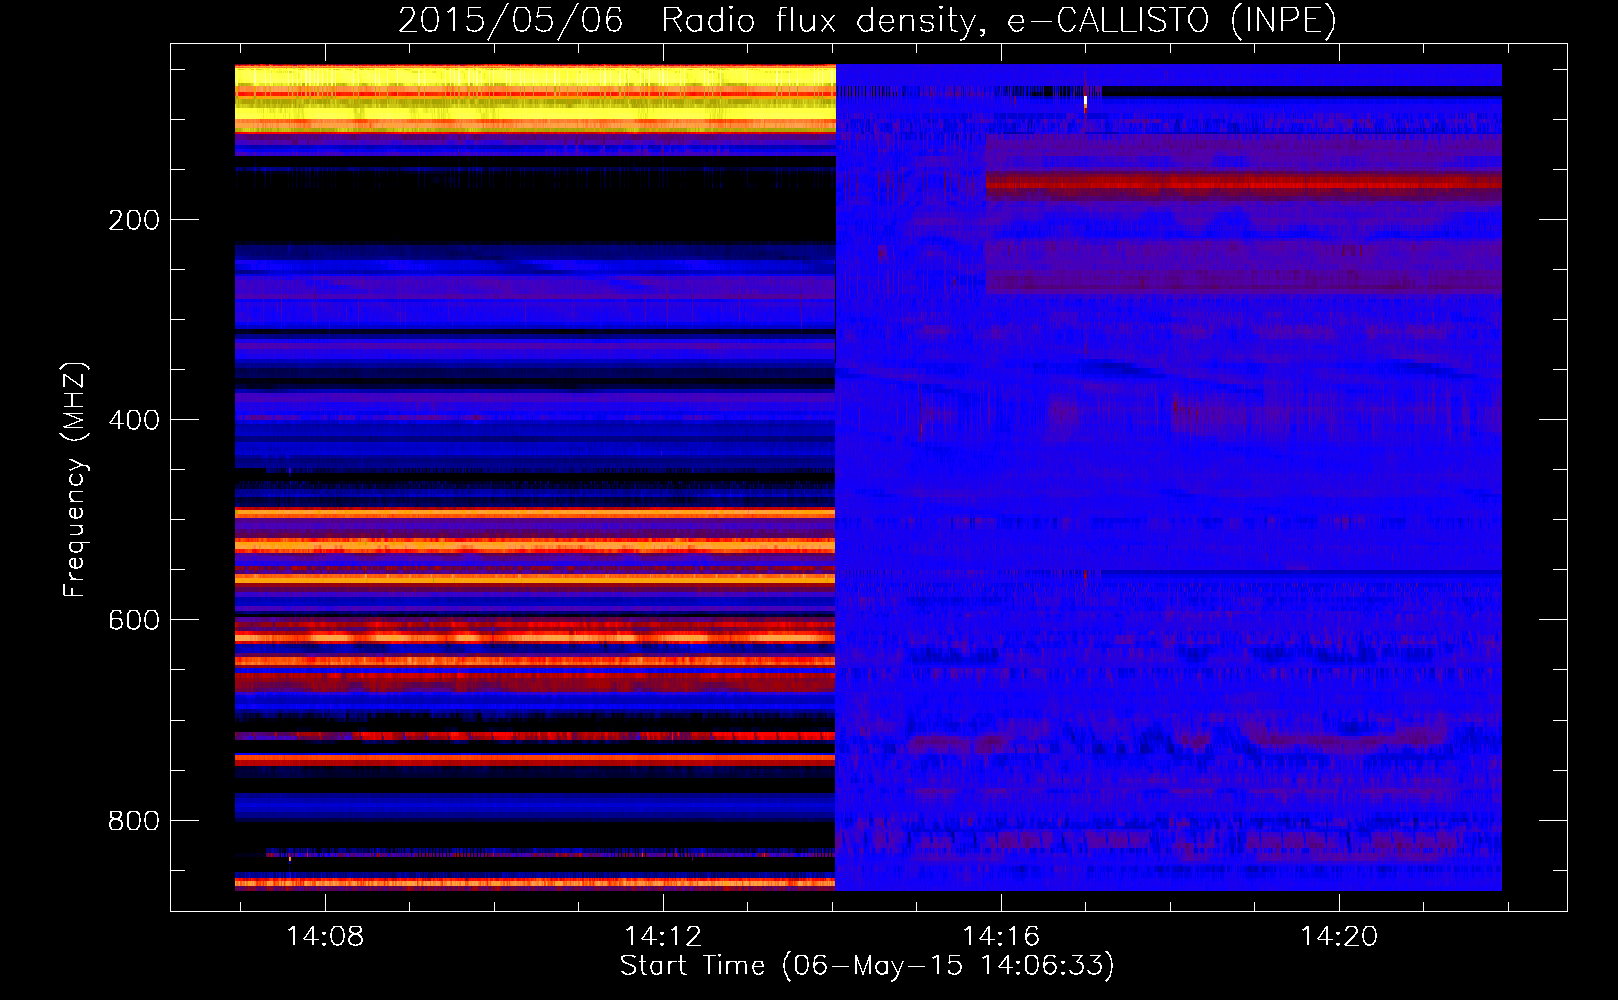
Task: Click the time-axis tick label "14:12"
Action: (x=663, y=936)
